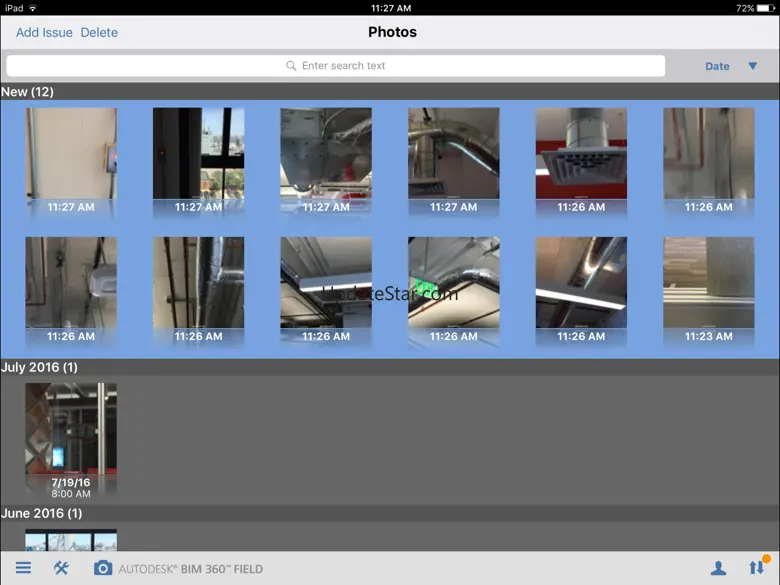Click the Autodesk BIM 360 Field logo
The image size is (780, 585).
click(191, 569)
